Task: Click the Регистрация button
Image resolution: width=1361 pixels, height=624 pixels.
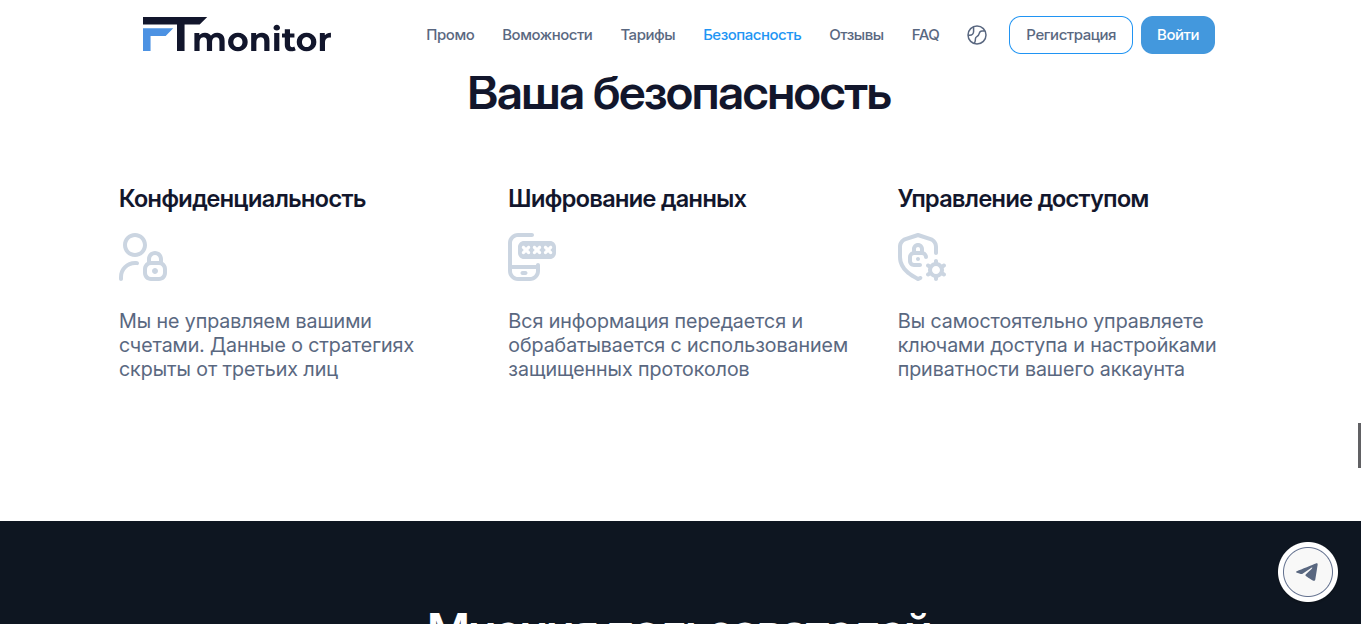Action: pos(1071,35)
